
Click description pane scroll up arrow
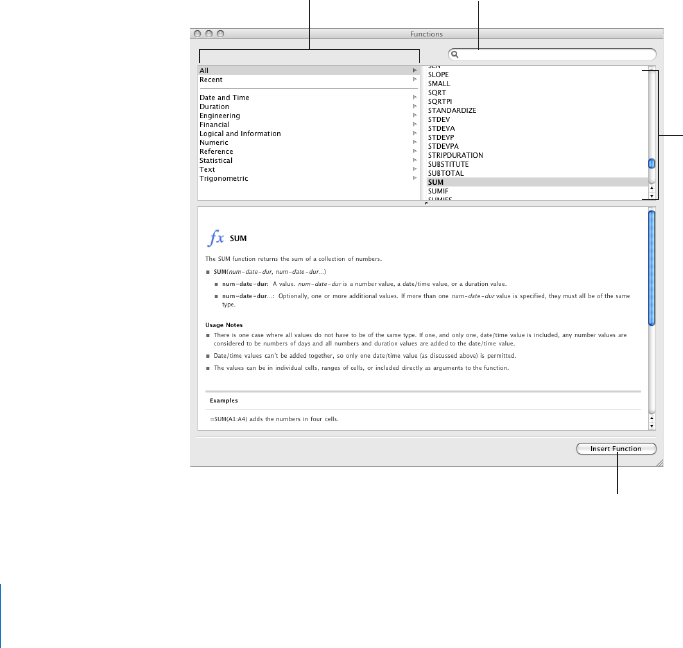click(x=652, y=418)
